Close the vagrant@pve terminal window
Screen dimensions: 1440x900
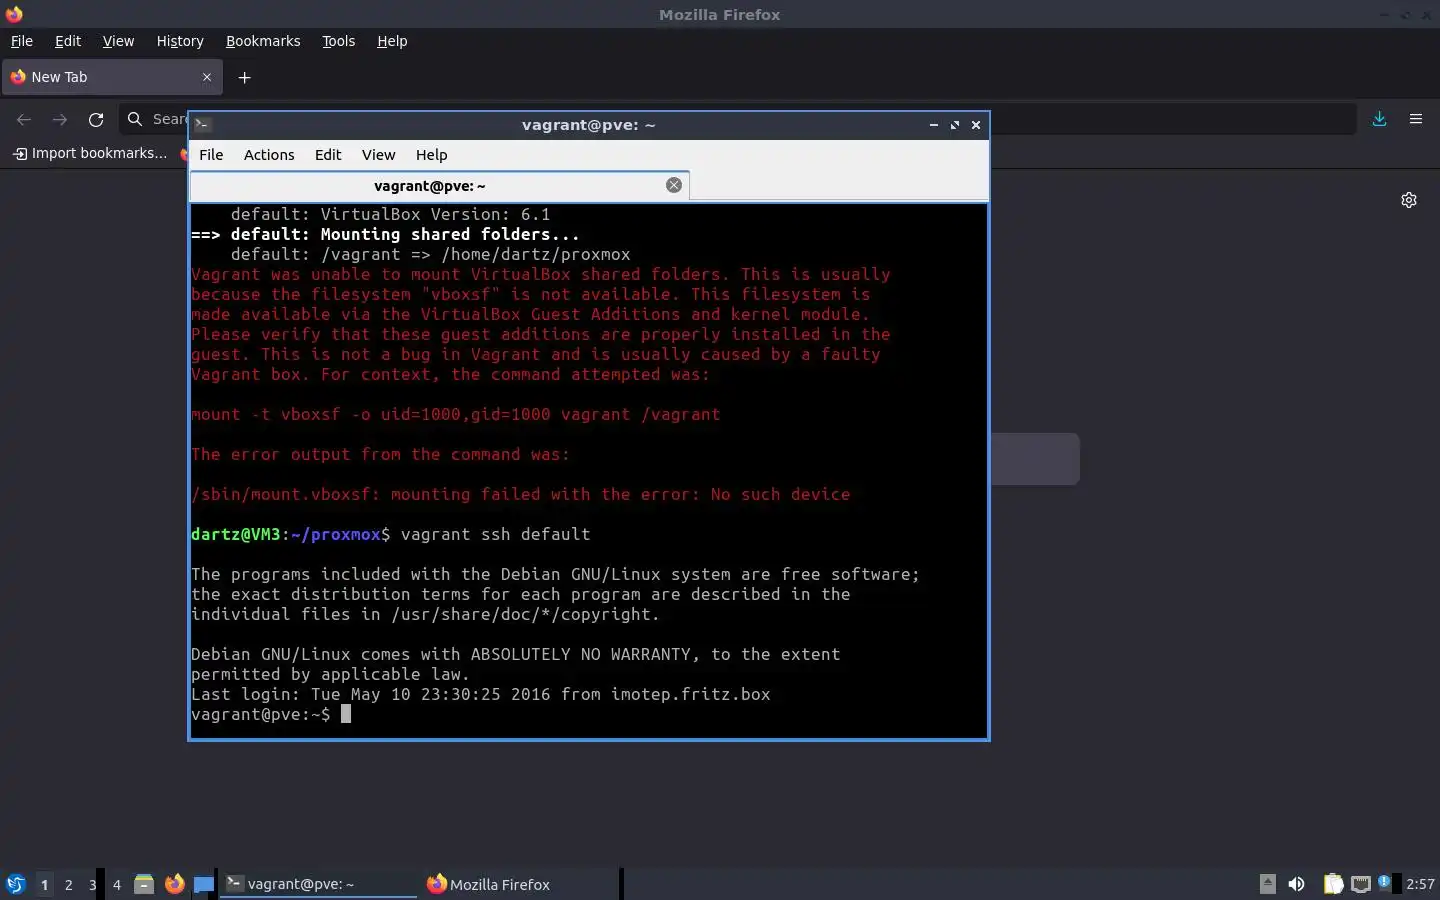[976, 125]
